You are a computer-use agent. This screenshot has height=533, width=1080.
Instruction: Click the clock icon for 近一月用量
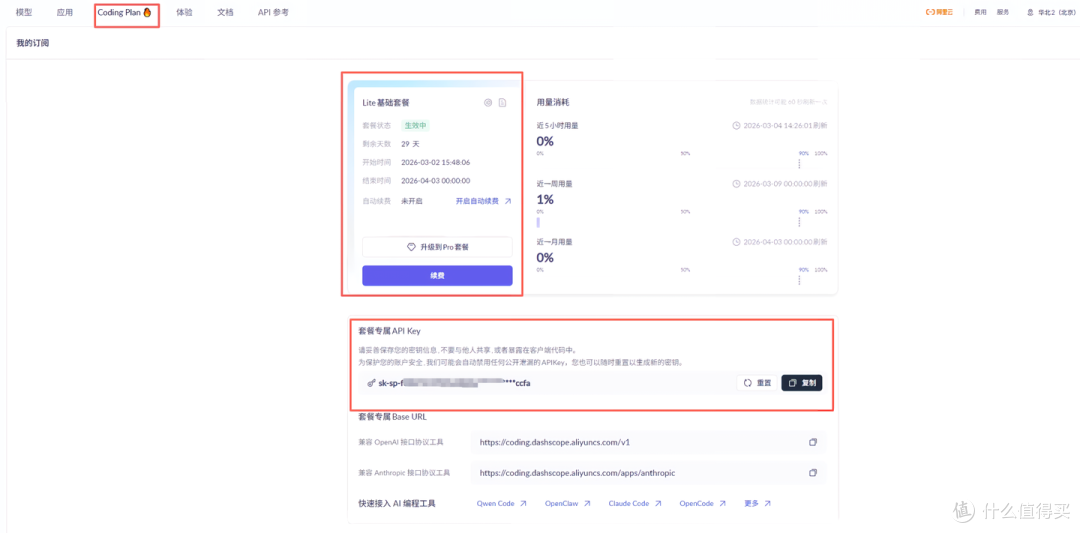click(x=736, y=242)
